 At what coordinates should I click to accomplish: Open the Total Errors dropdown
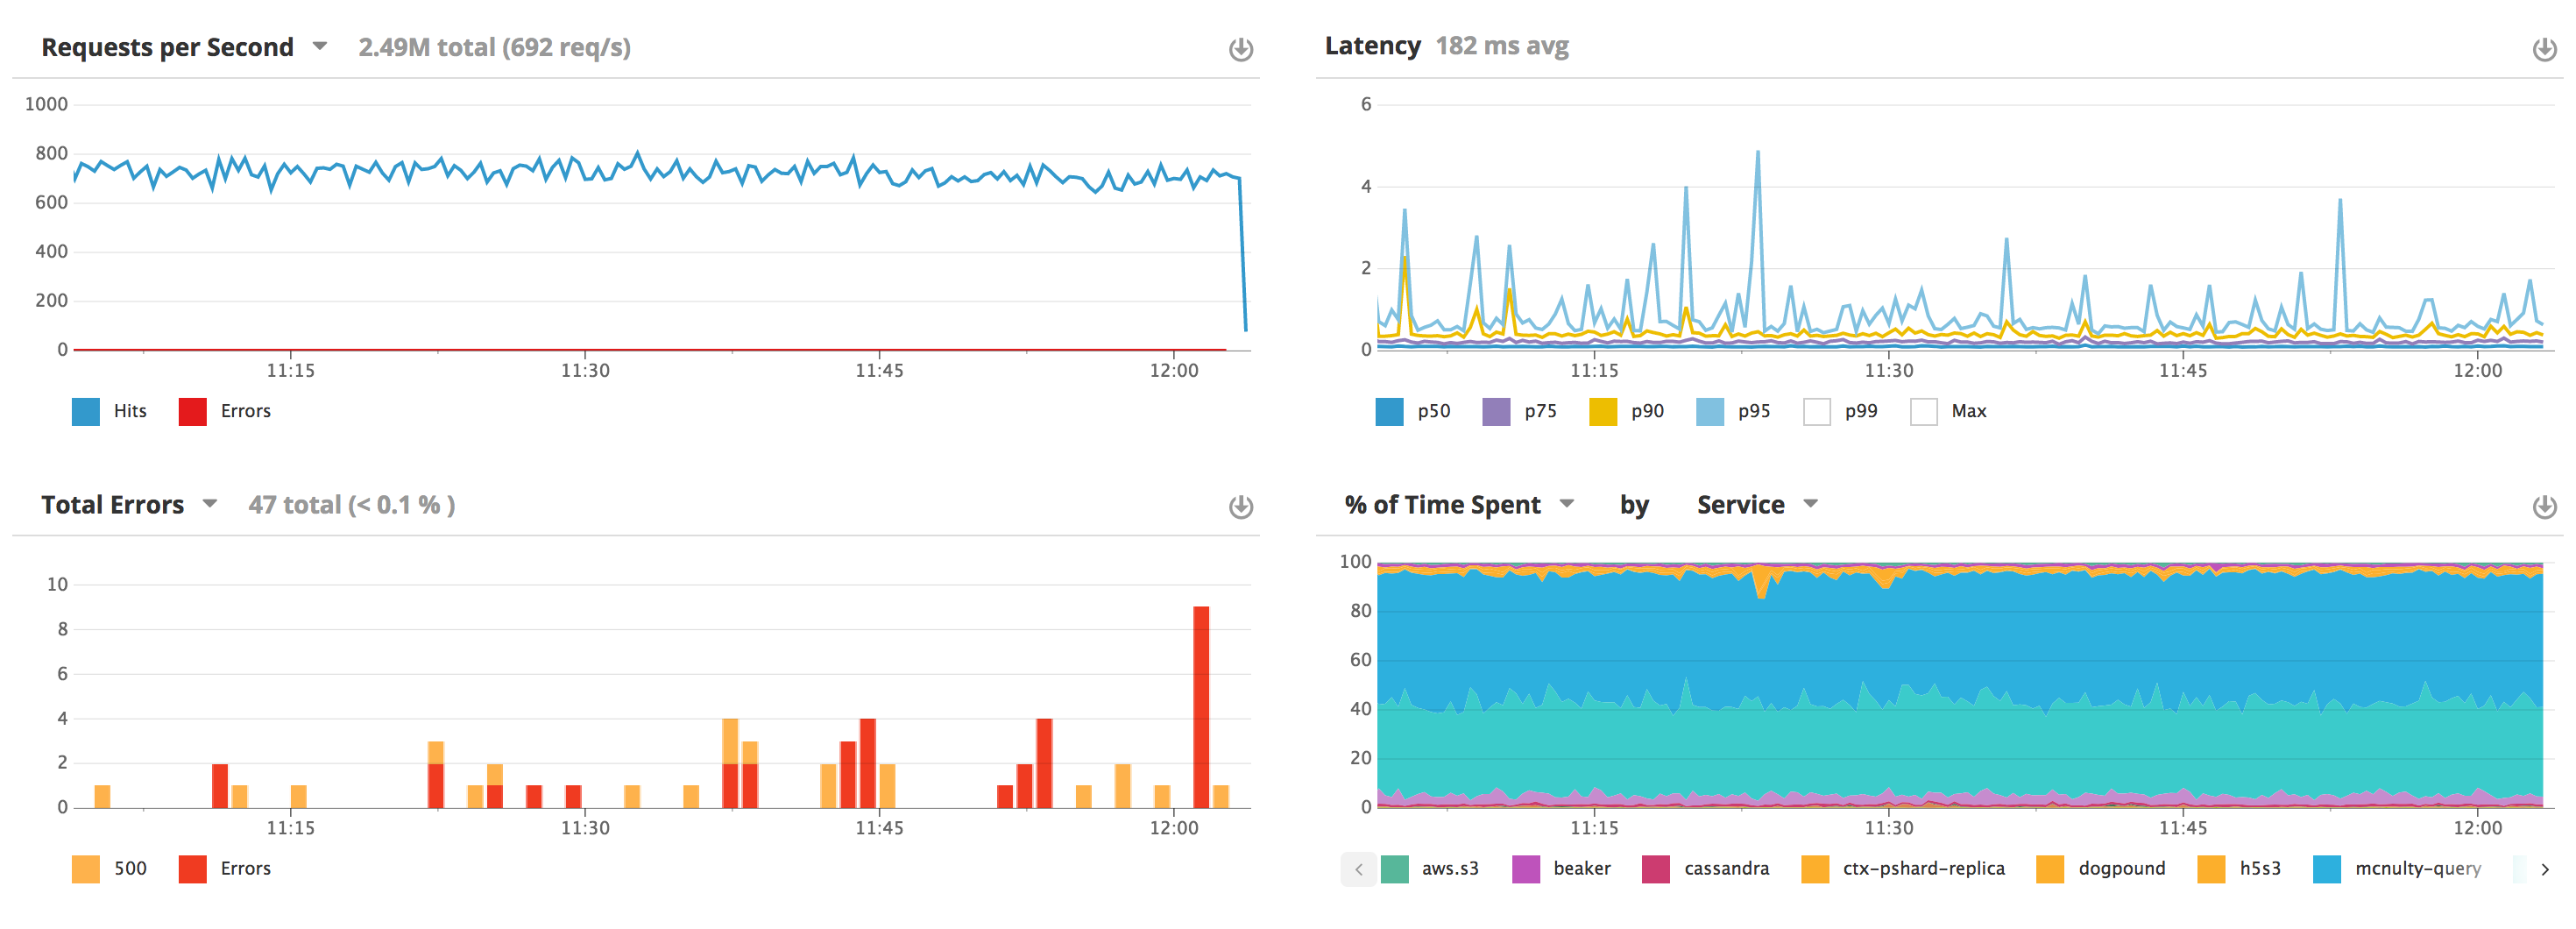click(210, 503)
